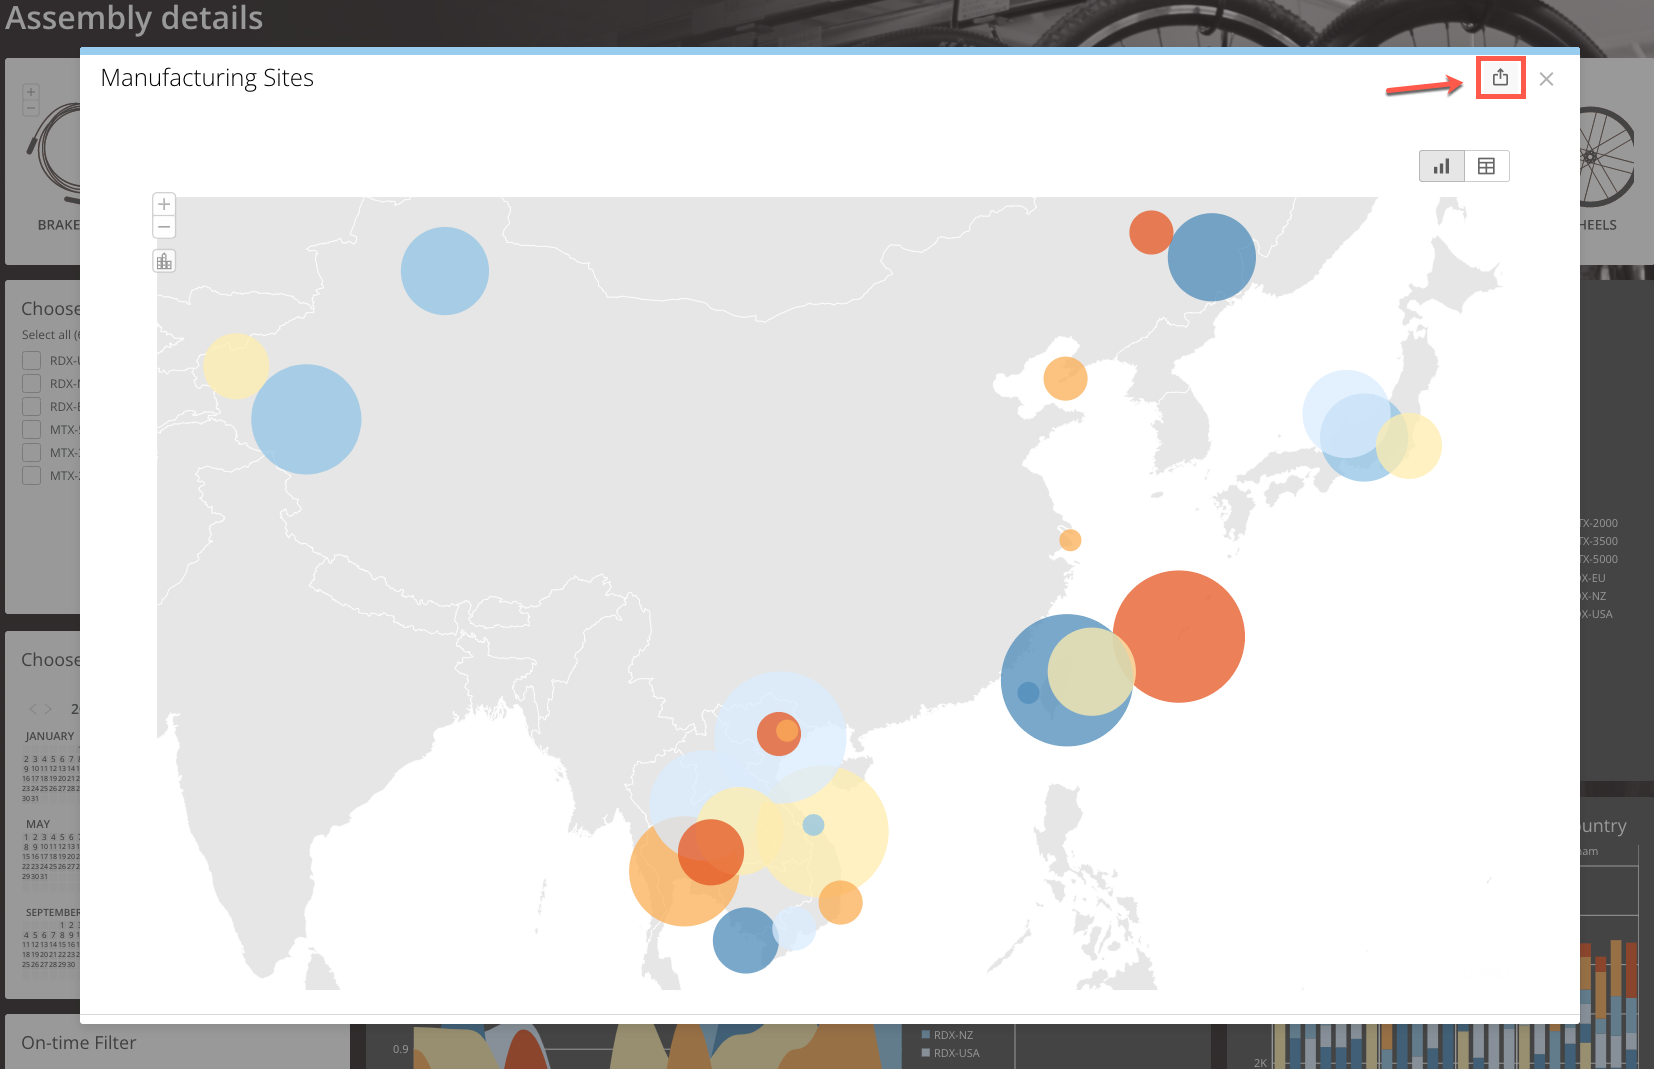Click the city buildings icon under zoom controls

(164, 261)
